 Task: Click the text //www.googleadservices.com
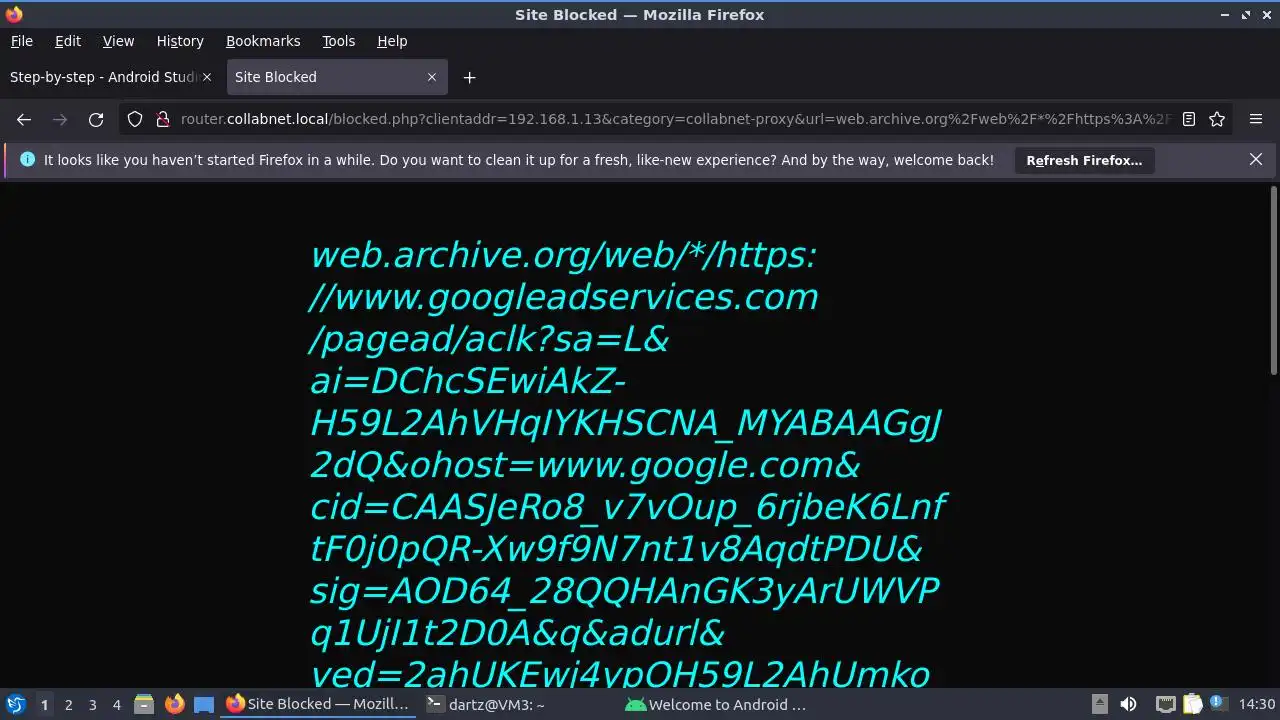pyautogui.click(x=564, y=297)
